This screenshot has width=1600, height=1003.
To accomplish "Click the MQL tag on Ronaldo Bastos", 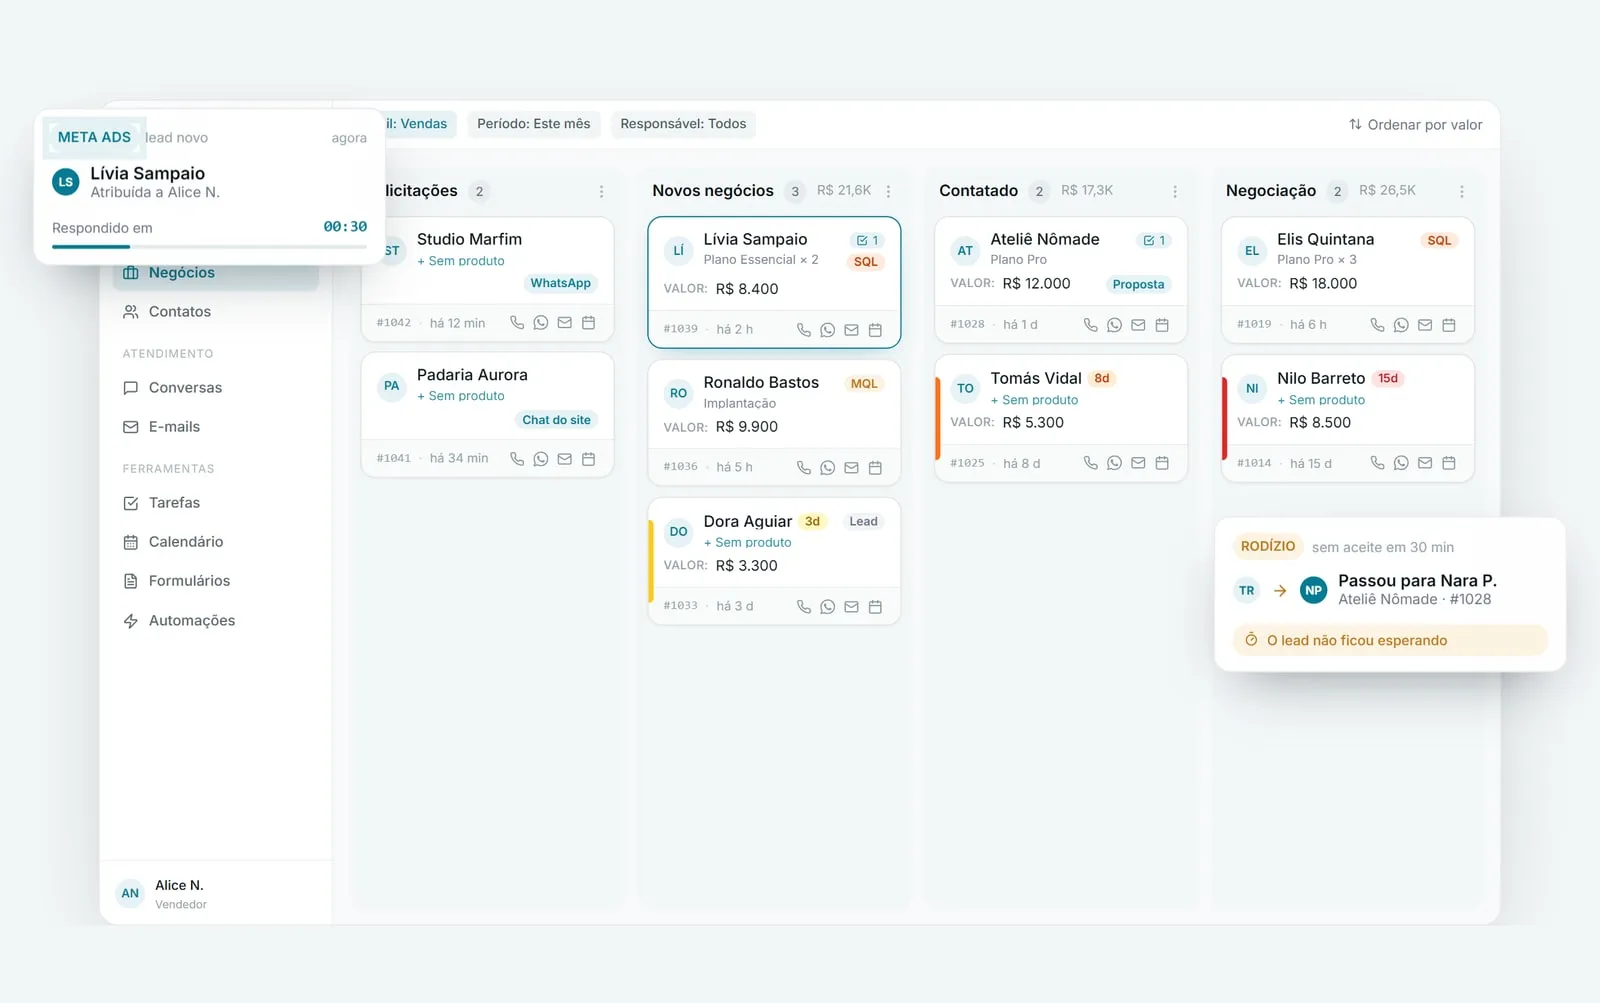I will coord(864,384).
